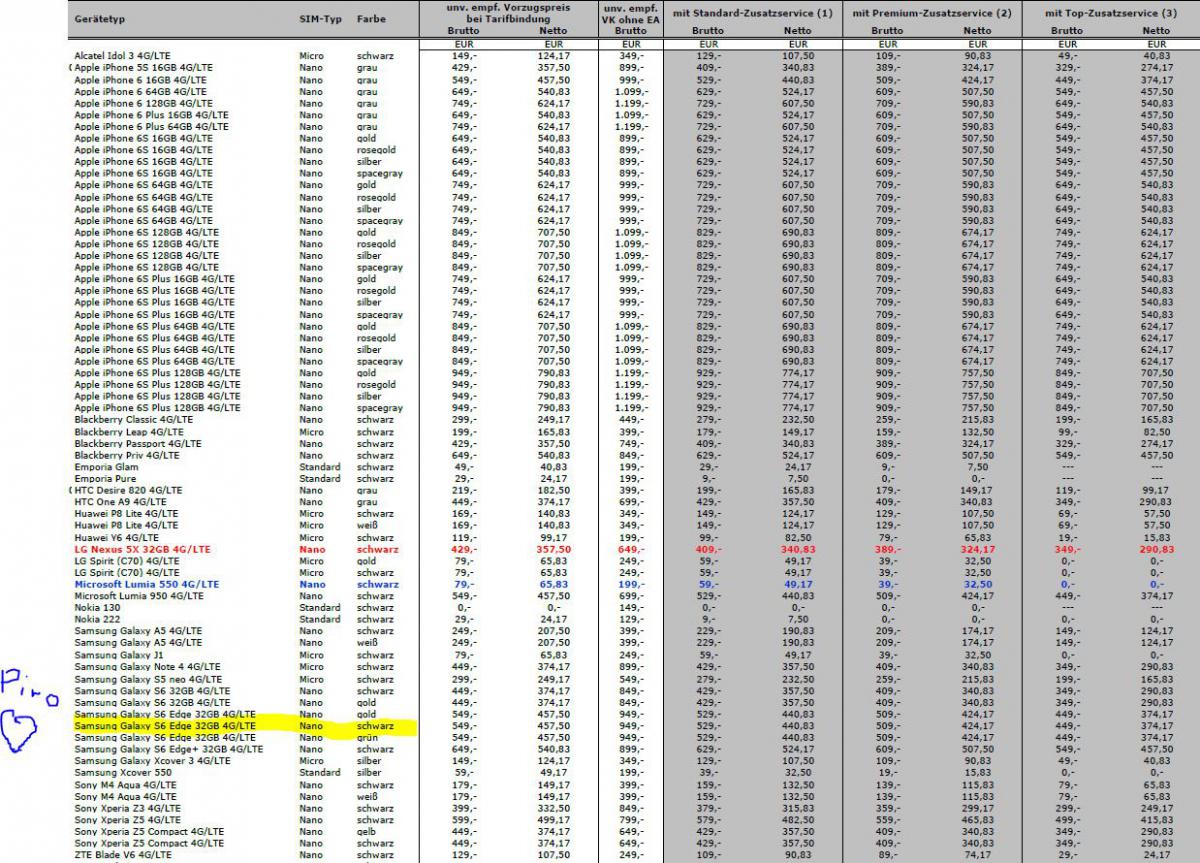Click blue '65,83' in Lumia 550 row
Screen dimensions: 1200x863
tap(553, 584)
